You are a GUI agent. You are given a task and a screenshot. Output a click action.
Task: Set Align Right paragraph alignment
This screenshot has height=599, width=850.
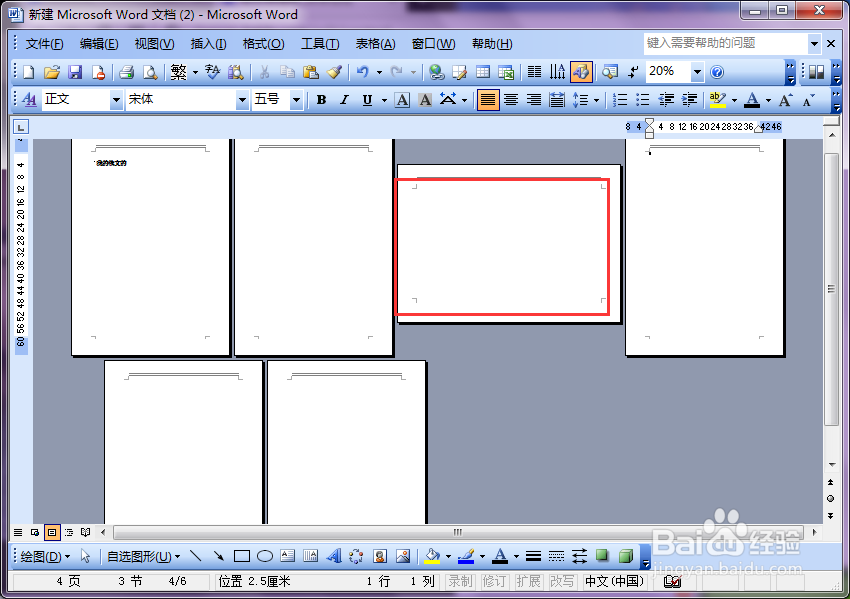click(534, 100)
